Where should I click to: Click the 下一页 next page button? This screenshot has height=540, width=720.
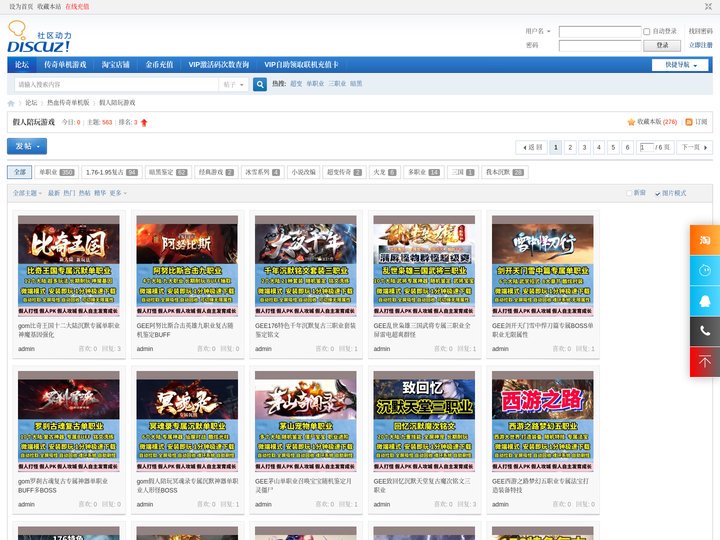(694, 147)
